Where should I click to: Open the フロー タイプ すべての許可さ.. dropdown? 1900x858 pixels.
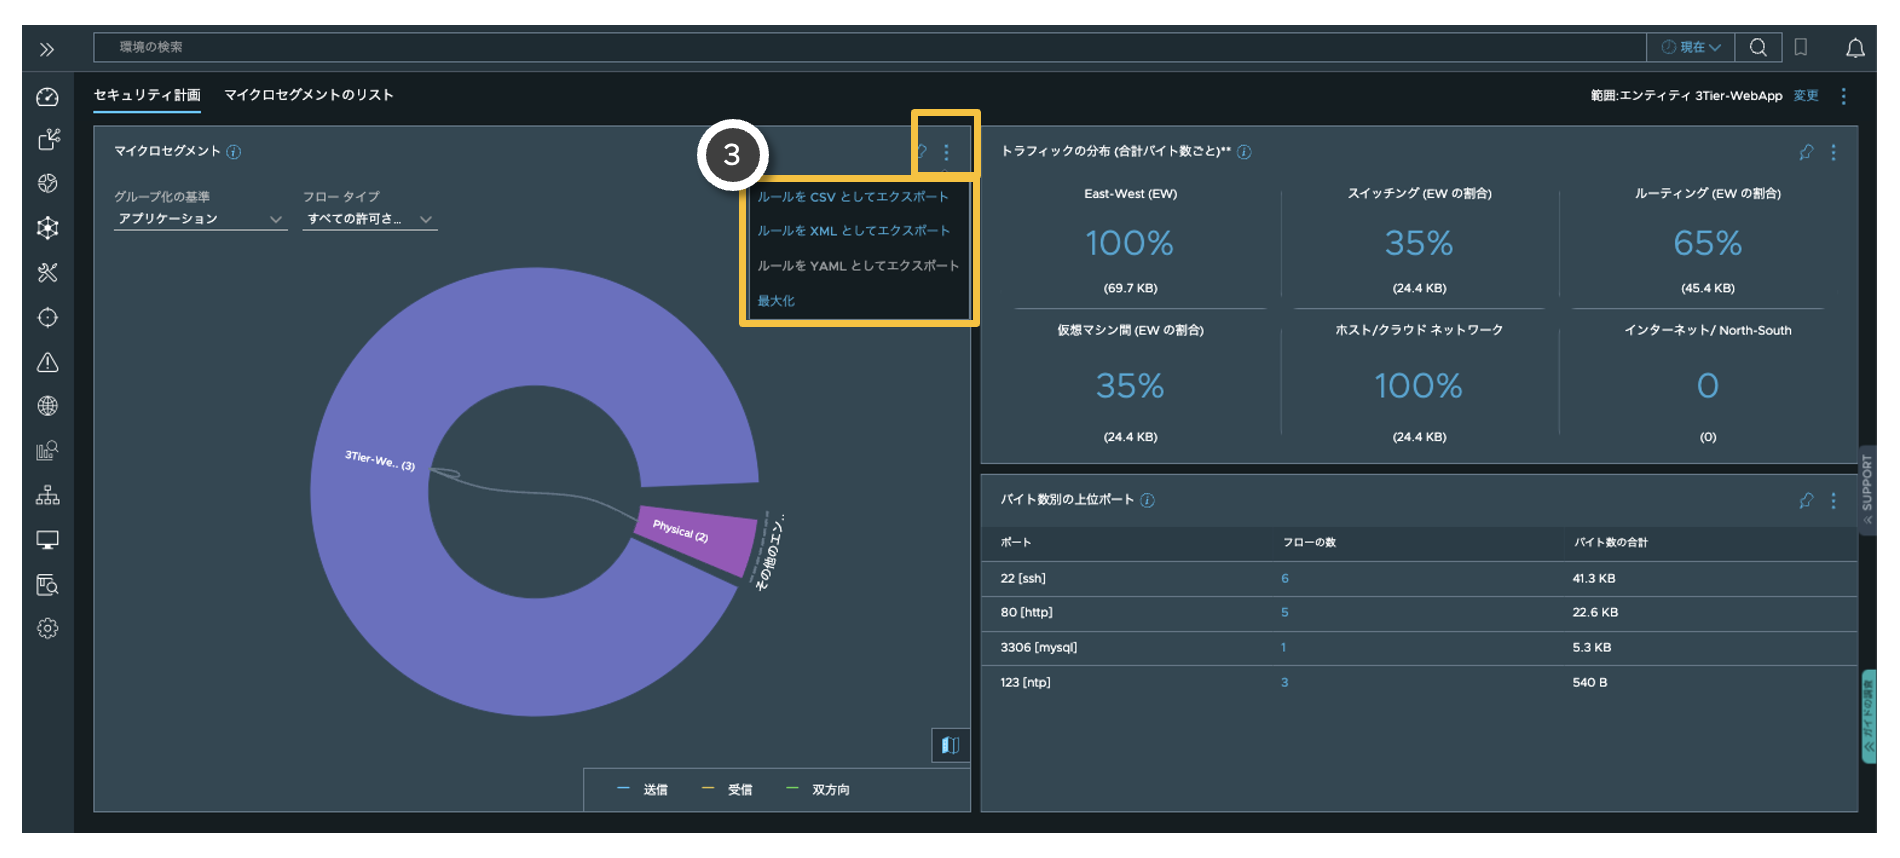click(370, 219)
